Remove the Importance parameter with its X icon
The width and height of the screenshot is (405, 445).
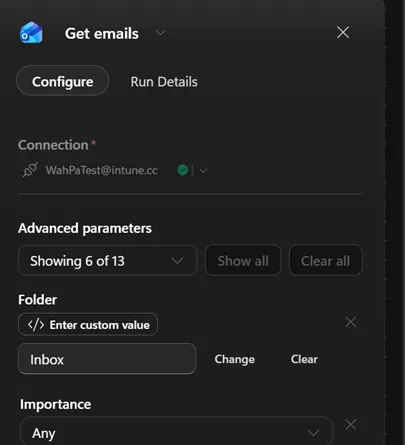[351, 425]
